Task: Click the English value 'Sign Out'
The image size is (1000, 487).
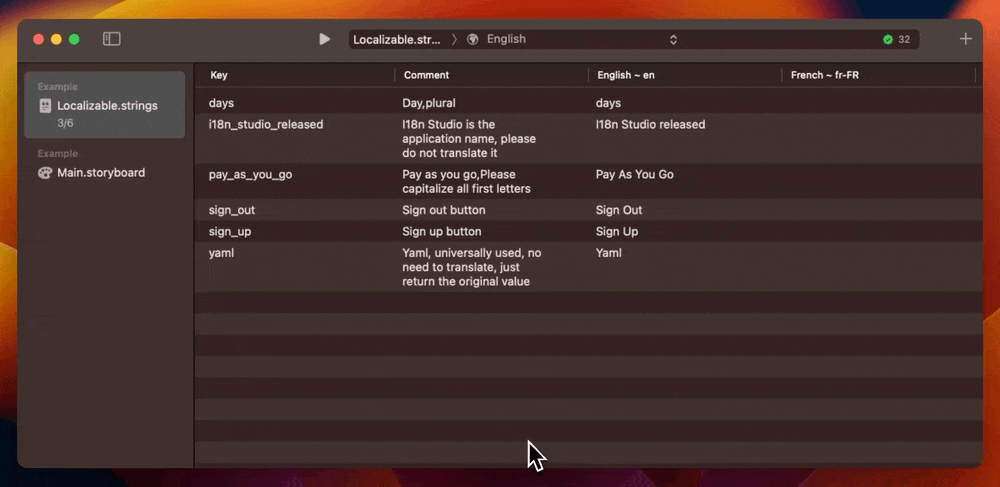Action: click(x=619, y=210)
